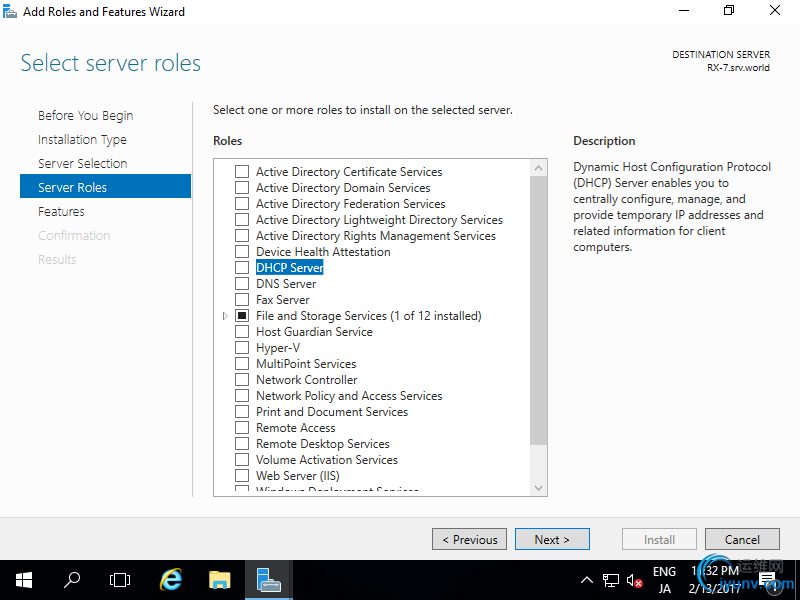
Task: Check Active Directory Lightweight Directory Services
Action: (242, 219)
